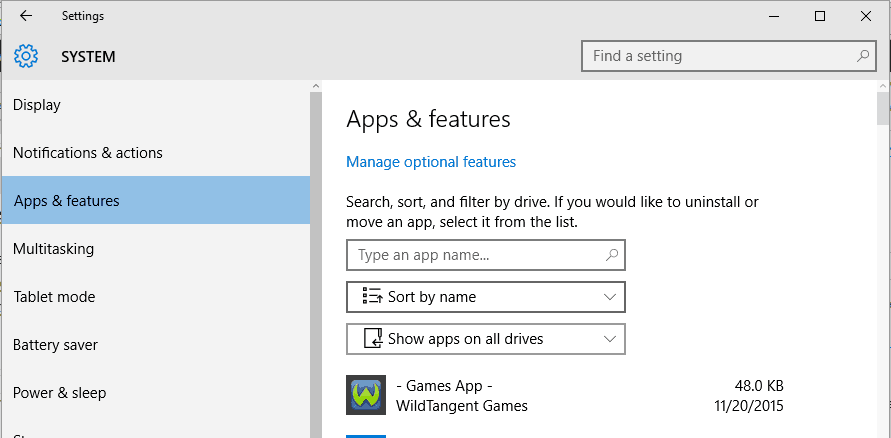This screenshot has width=891, height=438.
Task: Close the Settings window
Action: (x=865, y=16)
